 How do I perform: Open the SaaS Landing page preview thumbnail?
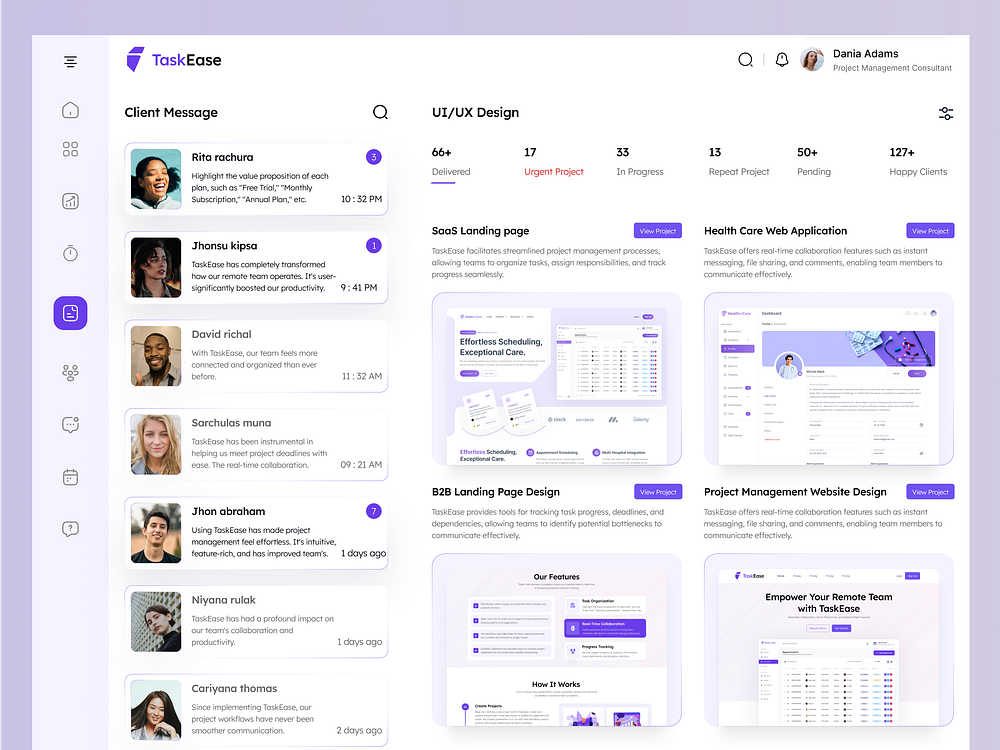556,379
